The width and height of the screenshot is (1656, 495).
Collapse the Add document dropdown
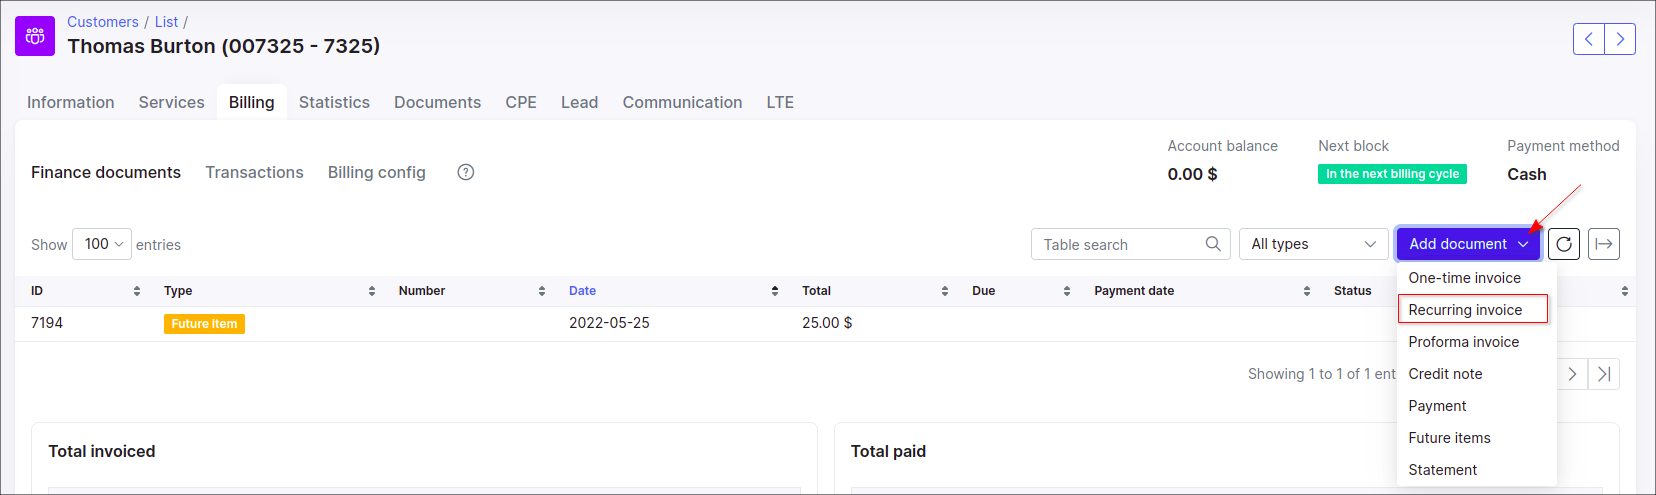[x=1467, y=244]
